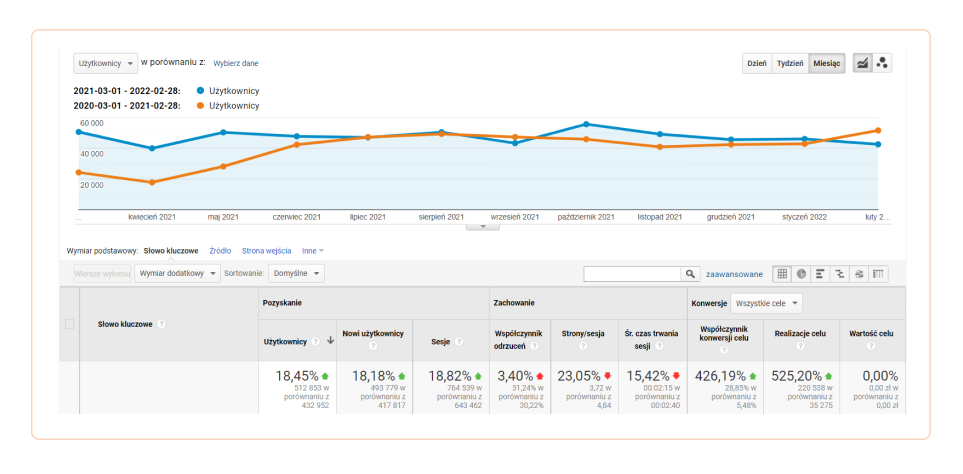Set chart granularity to Miesiąc
963x474 pixels.
[x=827, y=63]
